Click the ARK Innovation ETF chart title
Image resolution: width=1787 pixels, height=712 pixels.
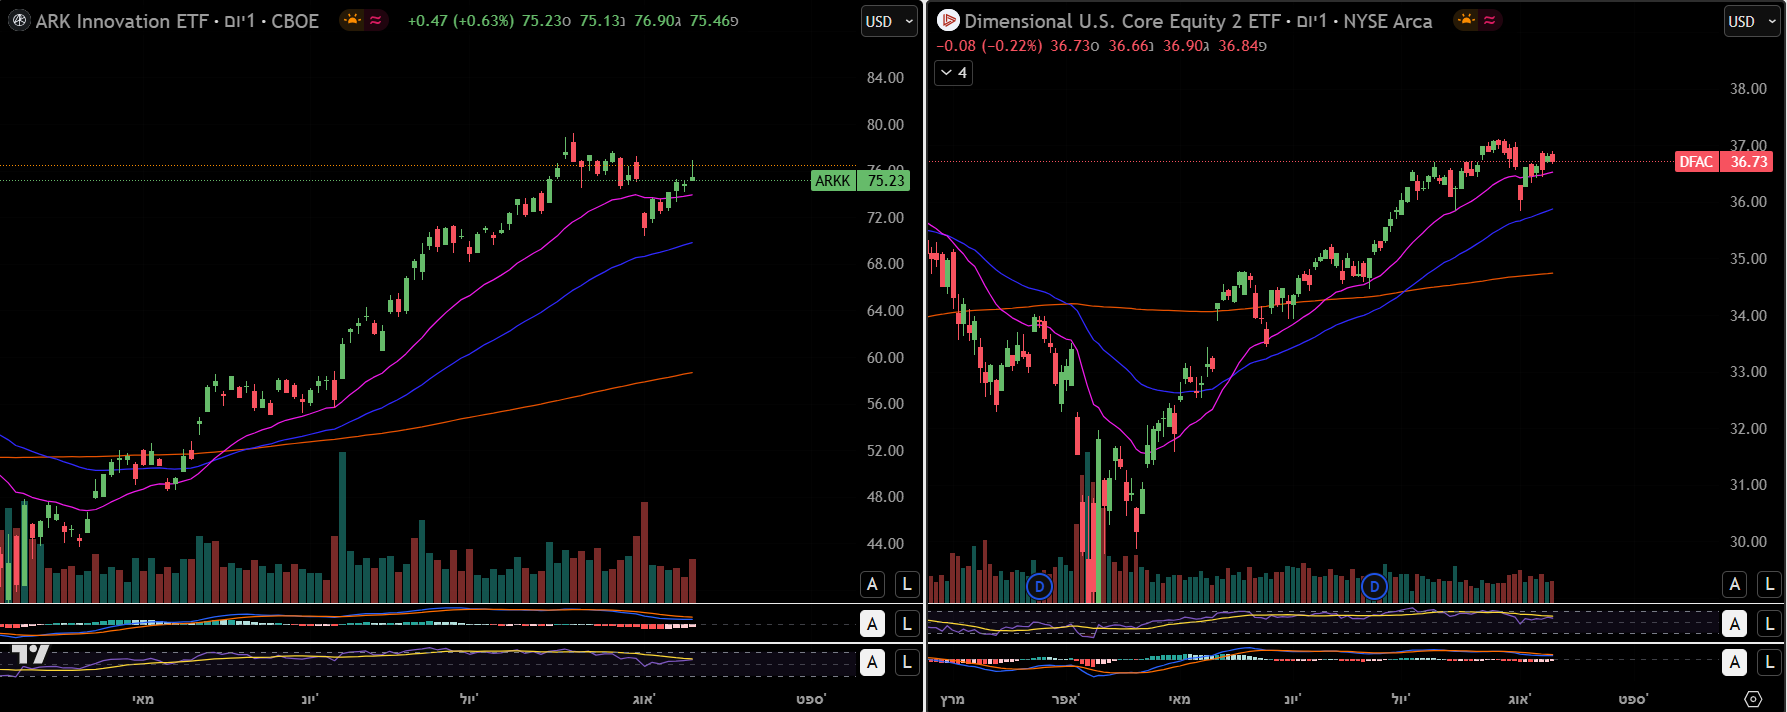pyautogui.click(x=122, y=21)
